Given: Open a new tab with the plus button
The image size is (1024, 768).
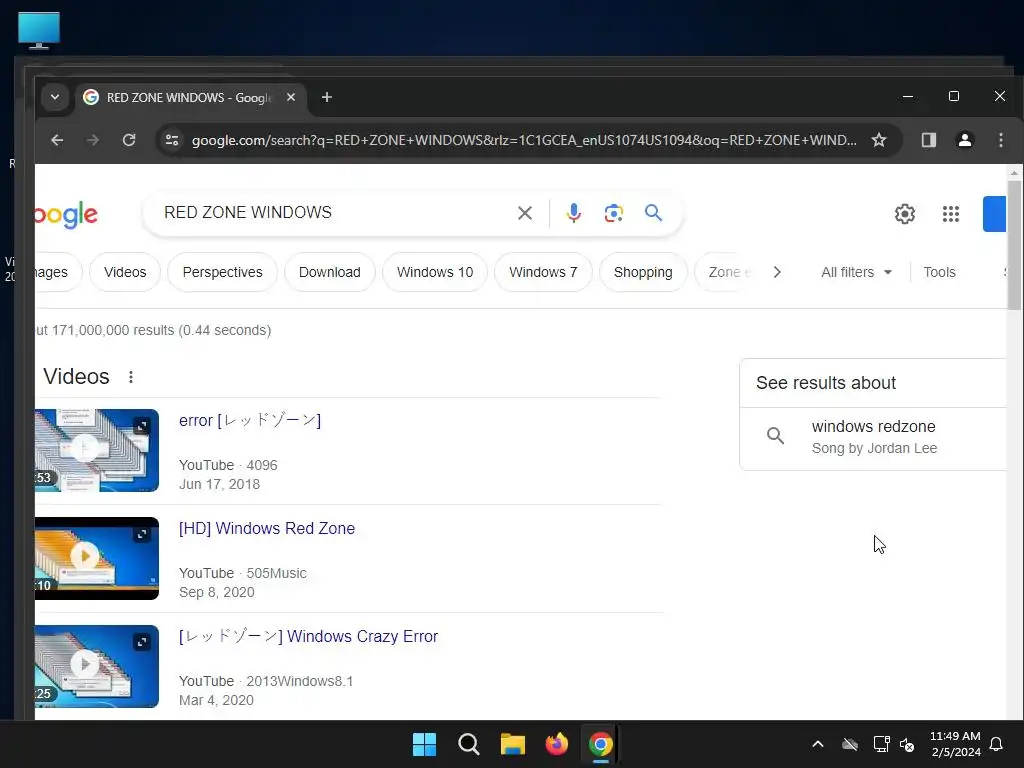Looking at the screenshot, I should click(327, 97).
